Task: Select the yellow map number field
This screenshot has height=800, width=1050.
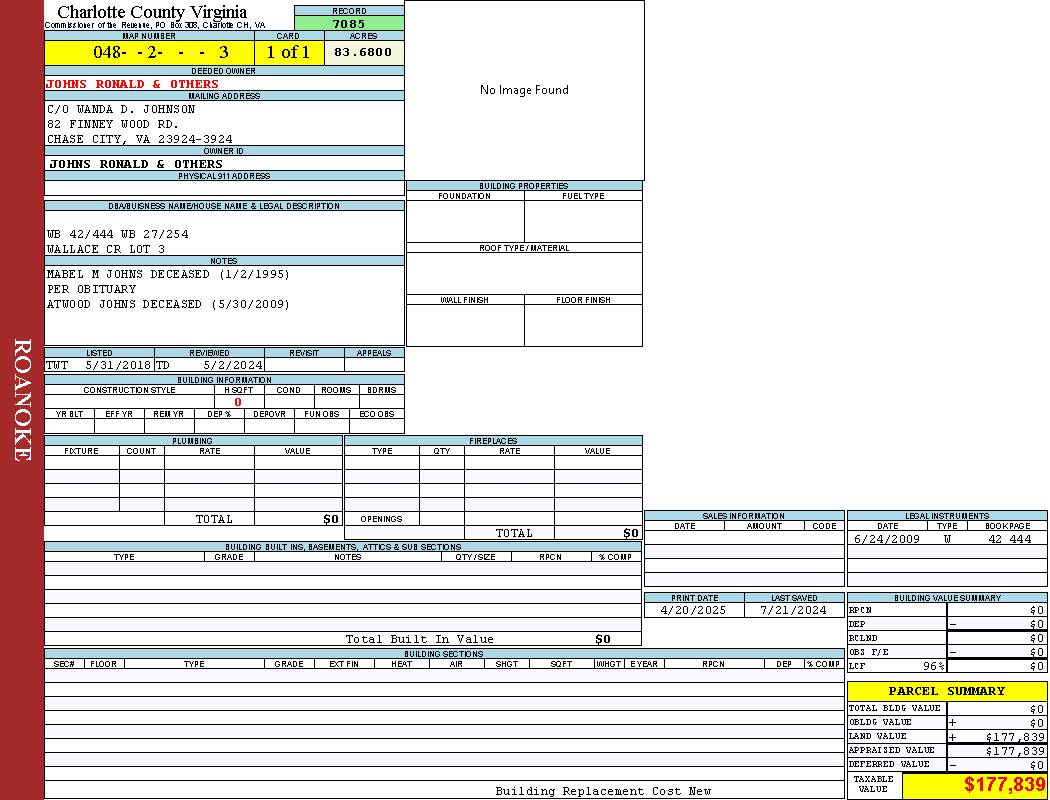Action: coord(149,52)
